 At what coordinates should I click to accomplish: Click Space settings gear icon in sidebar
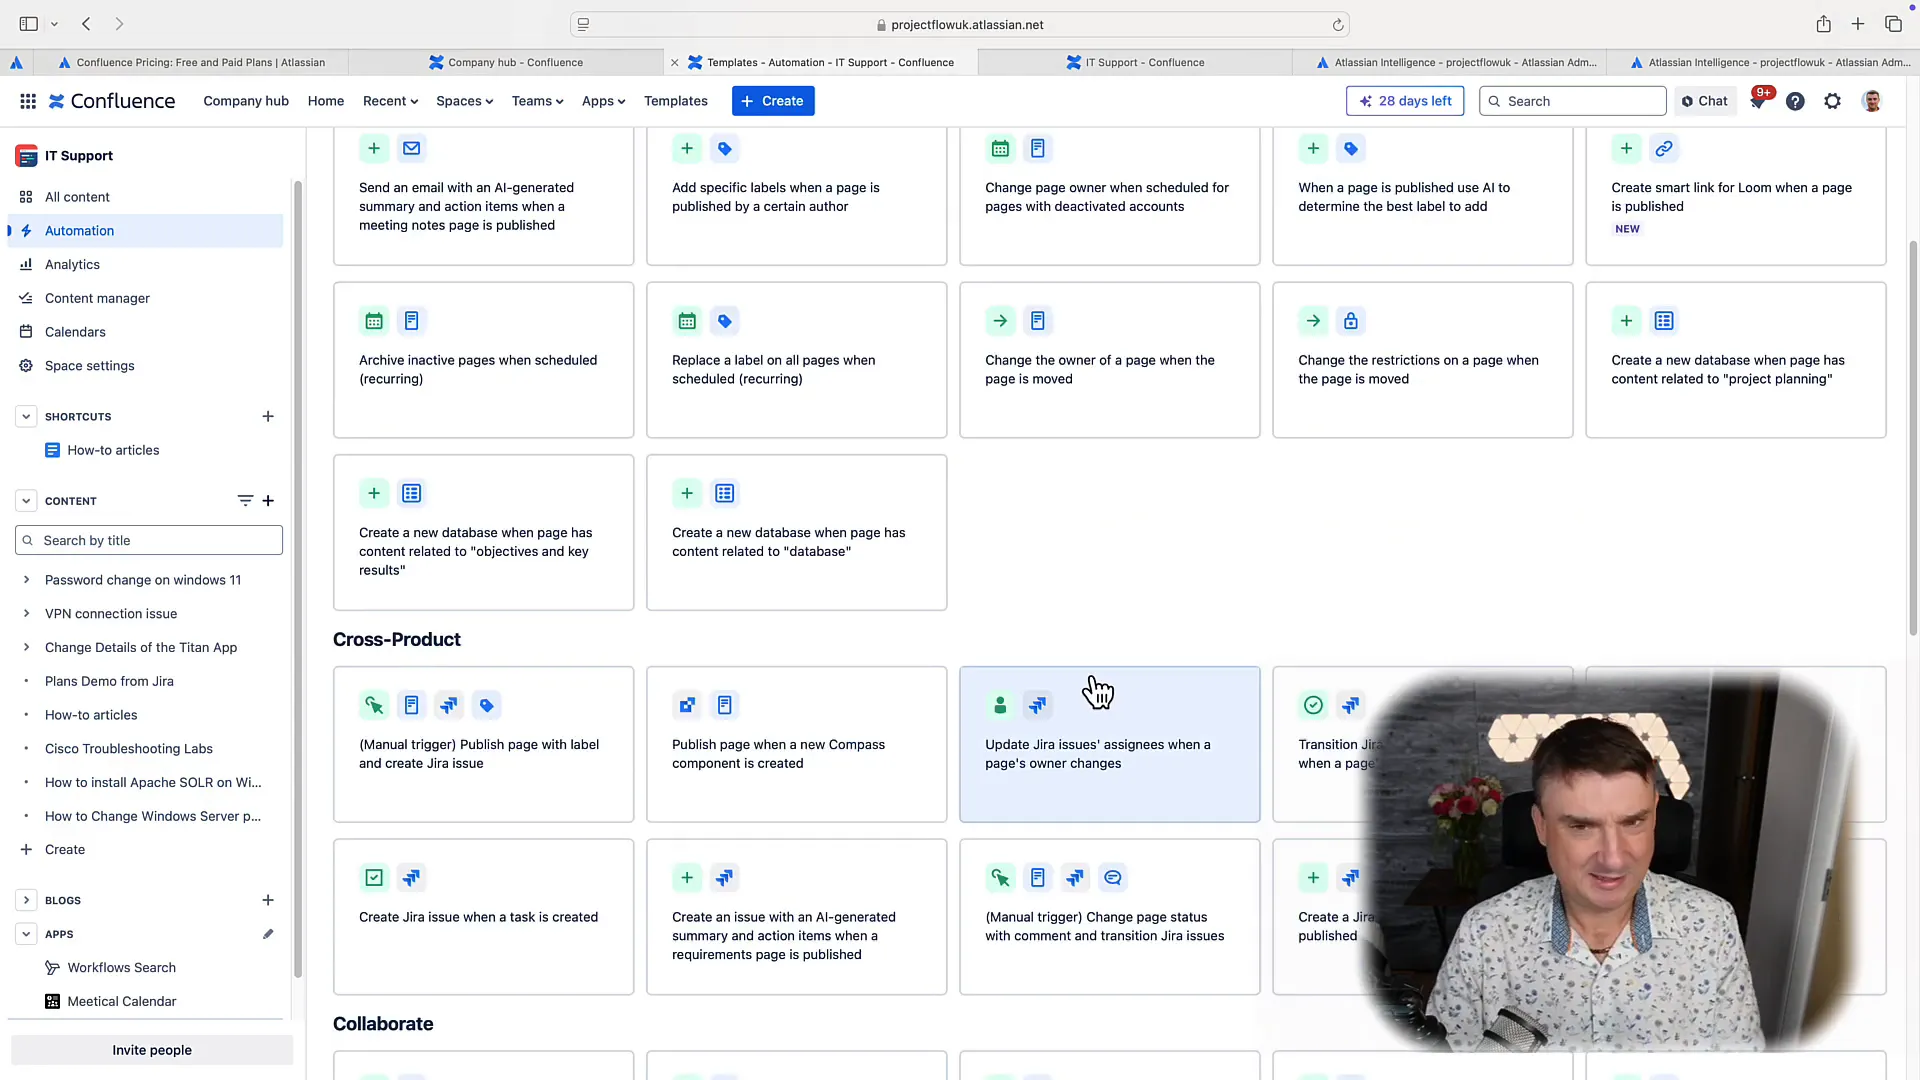[x=26, y=366]
